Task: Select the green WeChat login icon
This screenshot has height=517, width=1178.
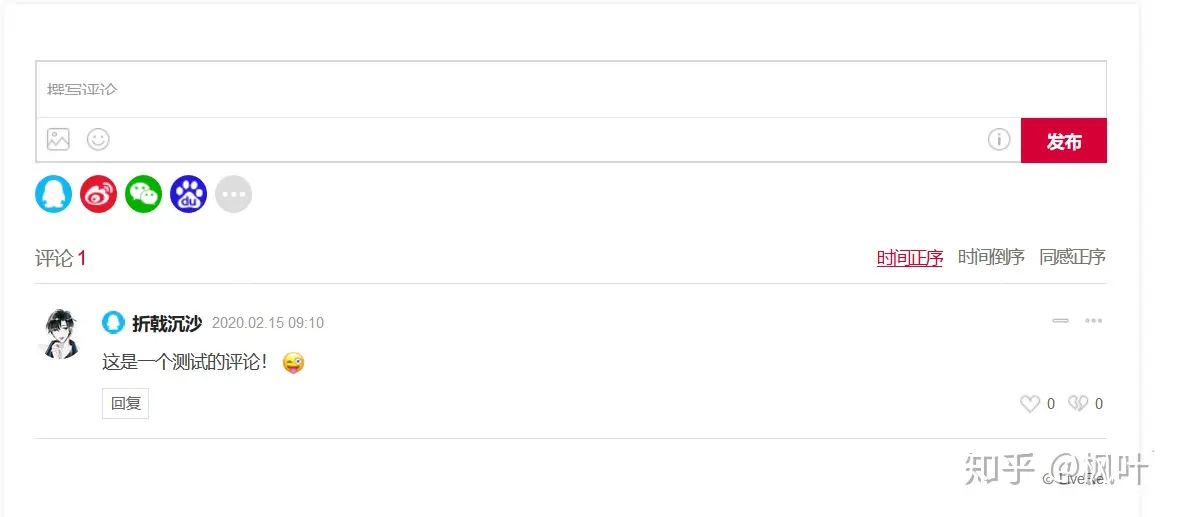Action: pyautogui.click(x=143, y=195)
